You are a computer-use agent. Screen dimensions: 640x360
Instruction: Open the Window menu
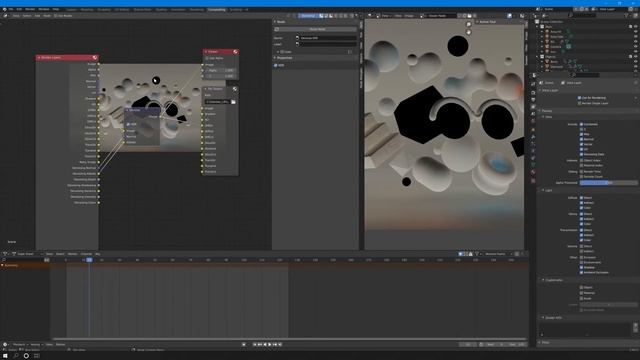pyautogui.click(x=44, y=9)
